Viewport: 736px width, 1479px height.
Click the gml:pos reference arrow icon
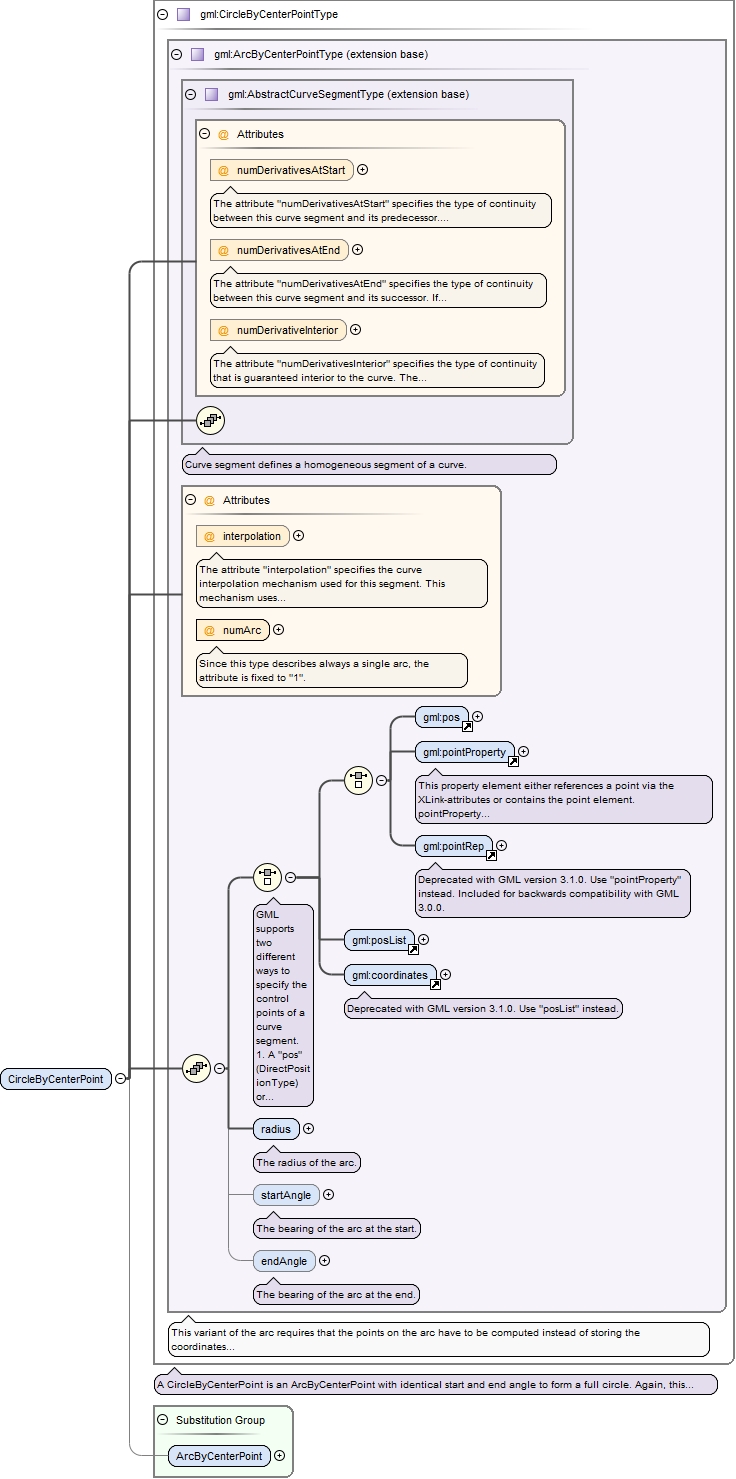point(467,727)
